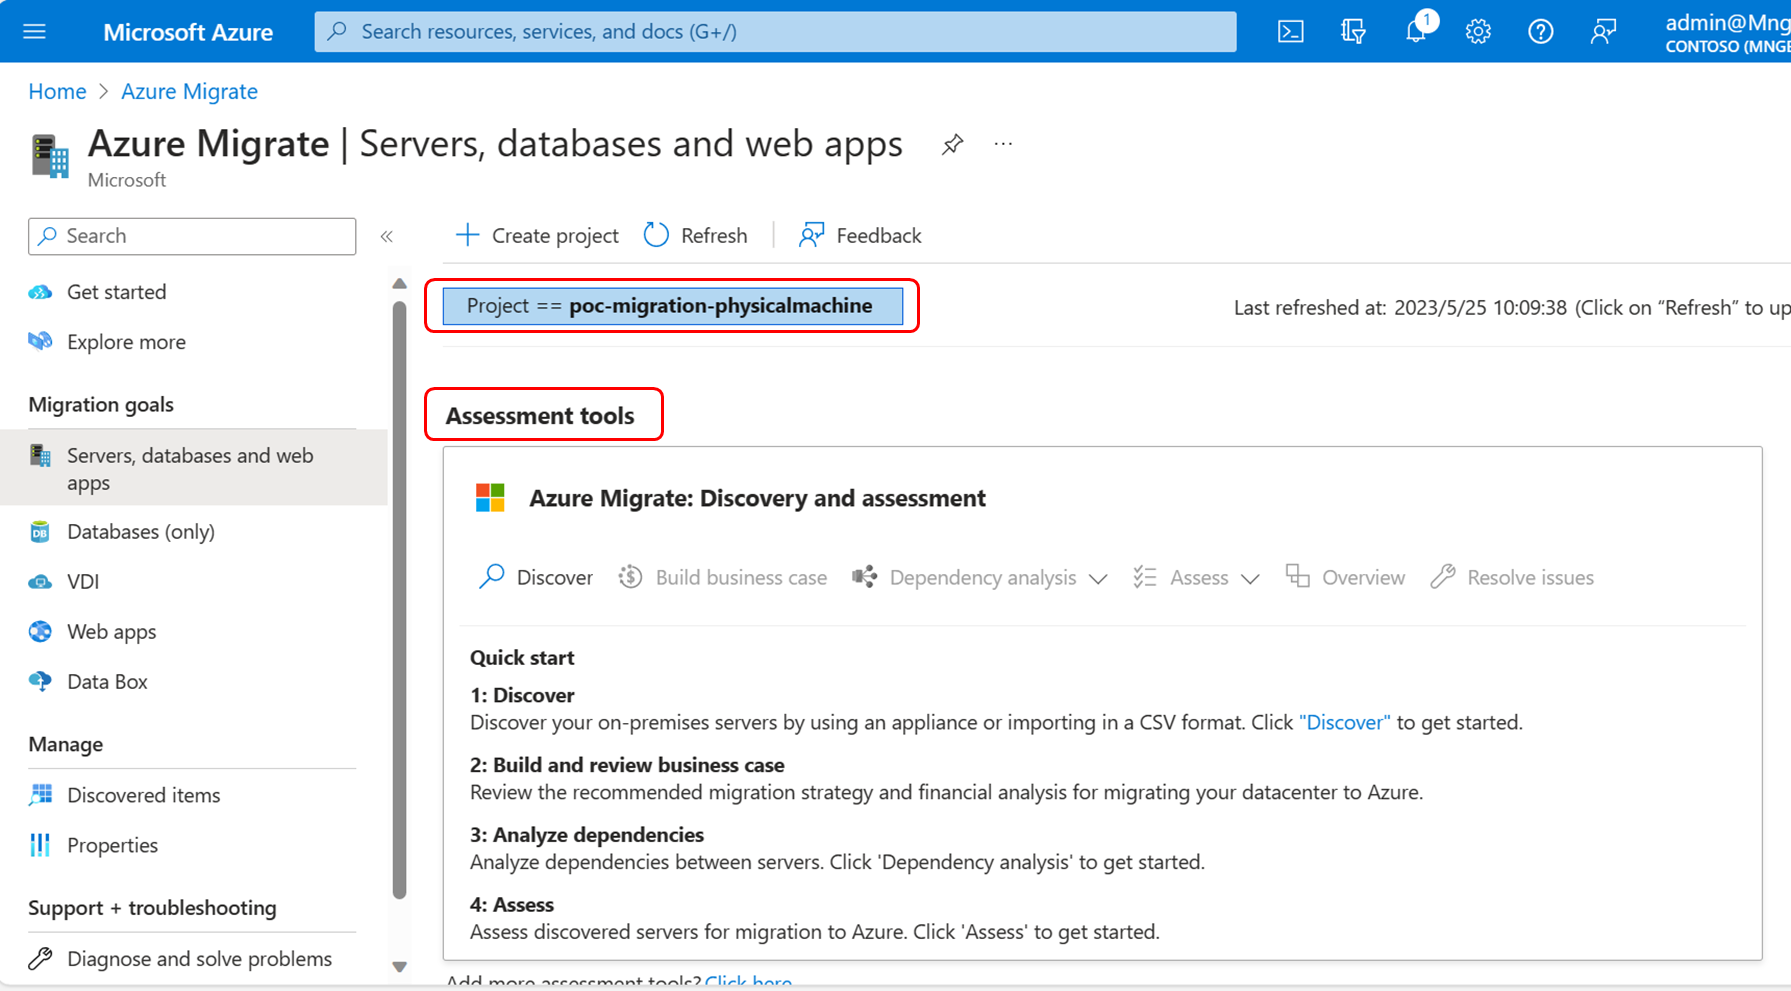Click the "Click here" assessment tools link
This screenshot has height=991, width=1791.
click(x=748, y=980)
